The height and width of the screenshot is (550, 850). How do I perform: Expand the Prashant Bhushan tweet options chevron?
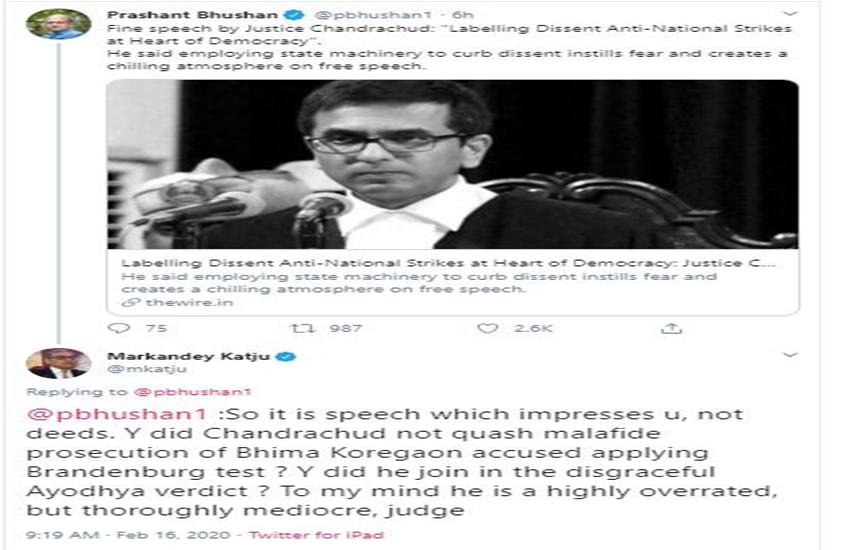point(790,13)
